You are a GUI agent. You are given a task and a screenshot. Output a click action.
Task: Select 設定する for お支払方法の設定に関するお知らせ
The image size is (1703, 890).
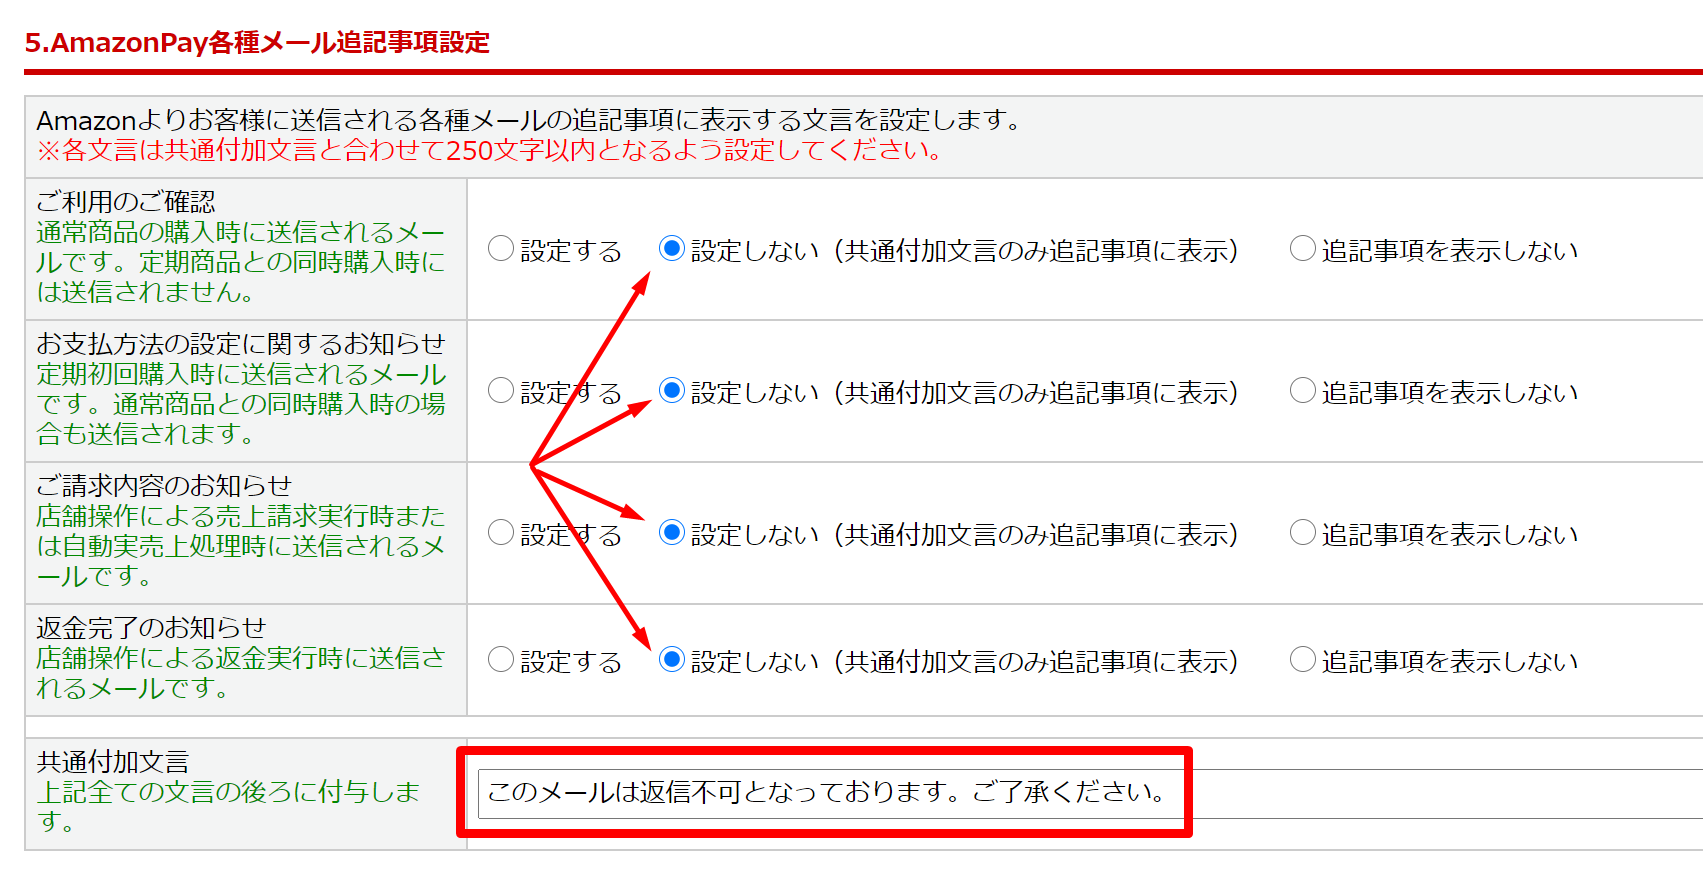pos(501,391)
